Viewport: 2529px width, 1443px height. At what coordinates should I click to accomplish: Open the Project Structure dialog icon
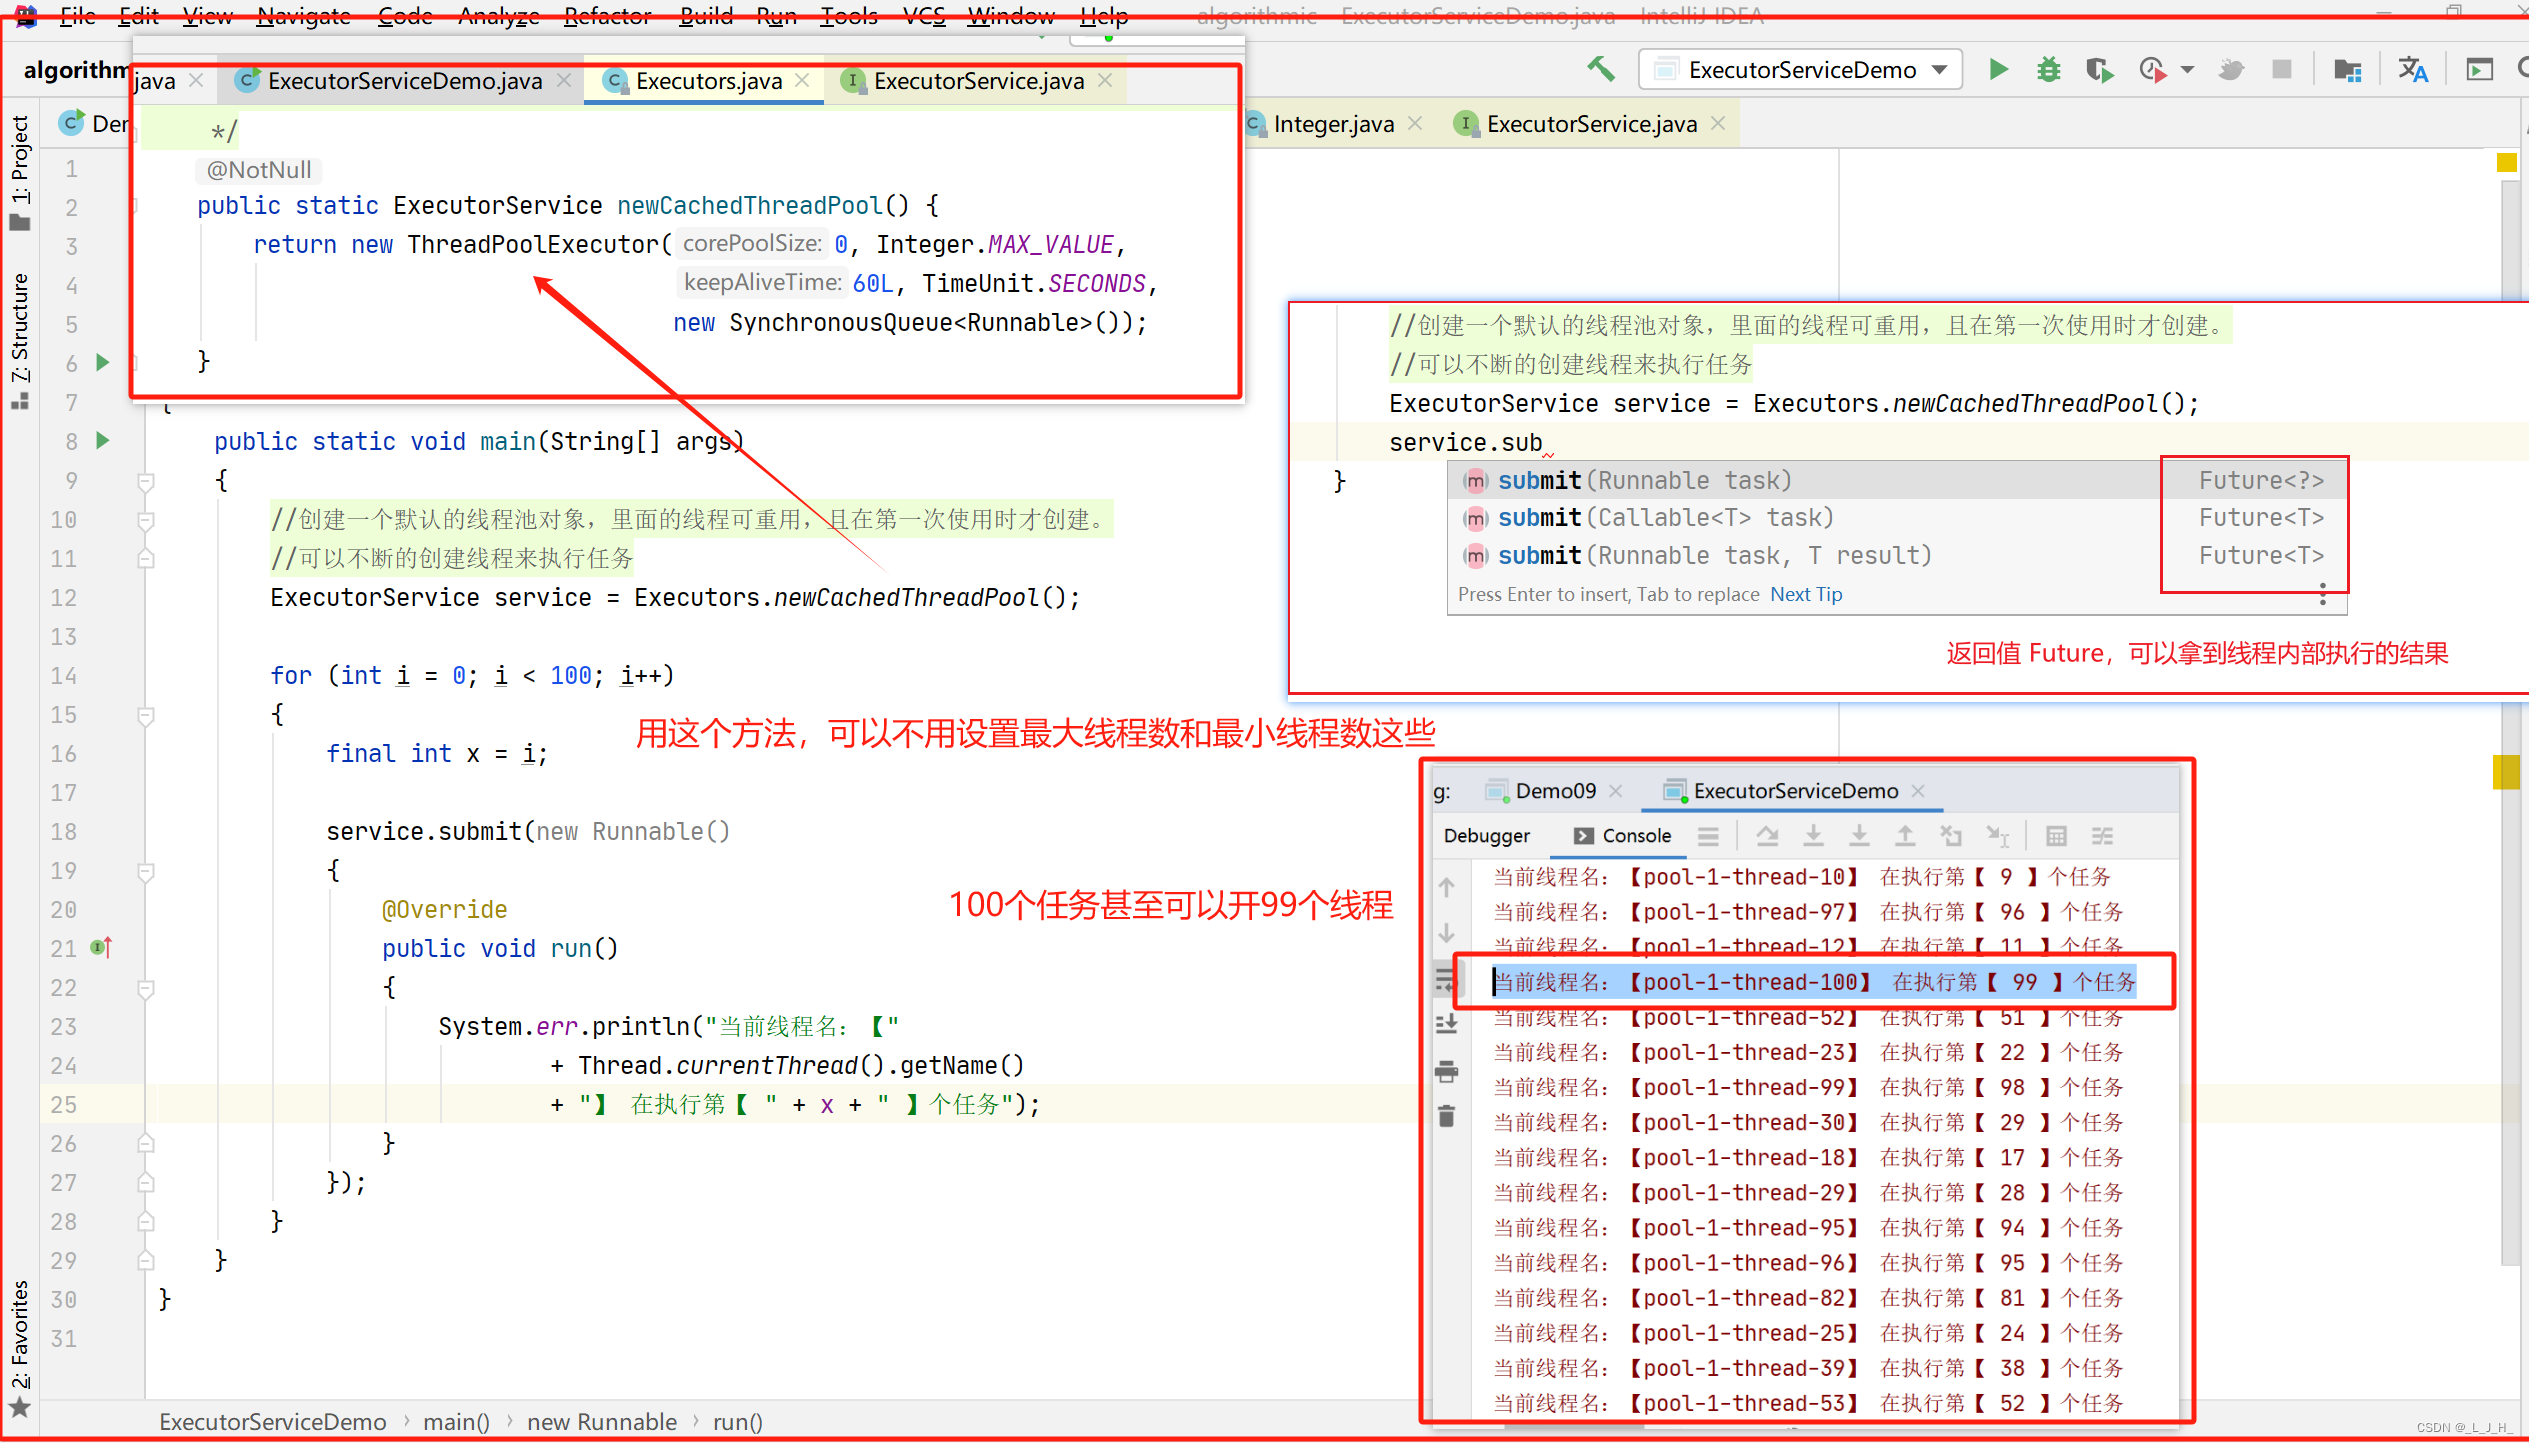click(x=2347, y=69)
